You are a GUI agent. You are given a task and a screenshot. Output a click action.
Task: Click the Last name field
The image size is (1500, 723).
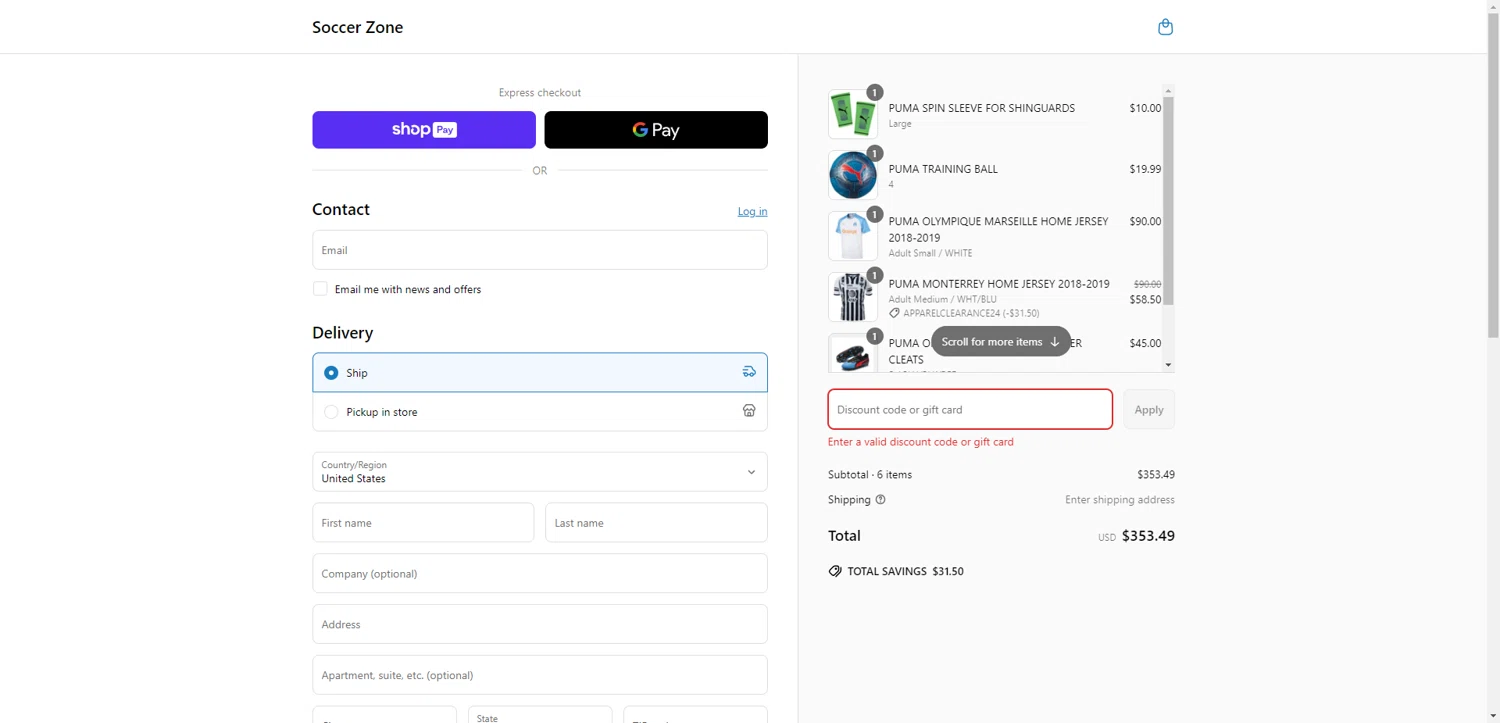point(656,523)
